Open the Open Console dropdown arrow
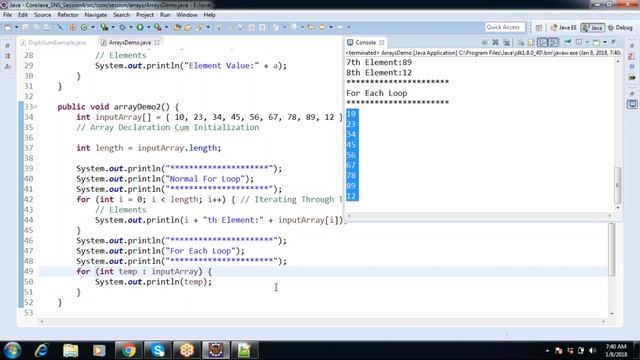This screenshot has height=360, width=640. (x=605, y=42)
